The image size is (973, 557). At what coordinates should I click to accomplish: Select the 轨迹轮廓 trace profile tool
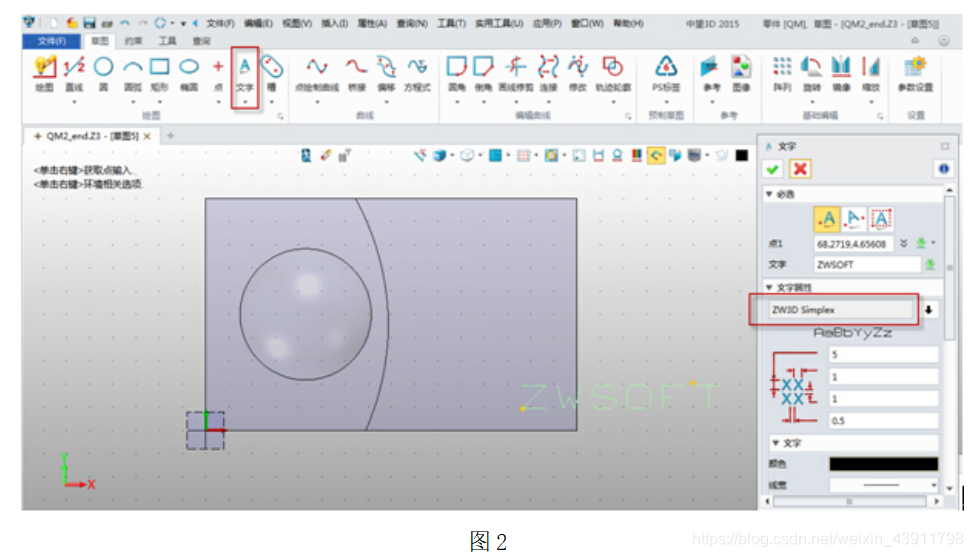613,73
